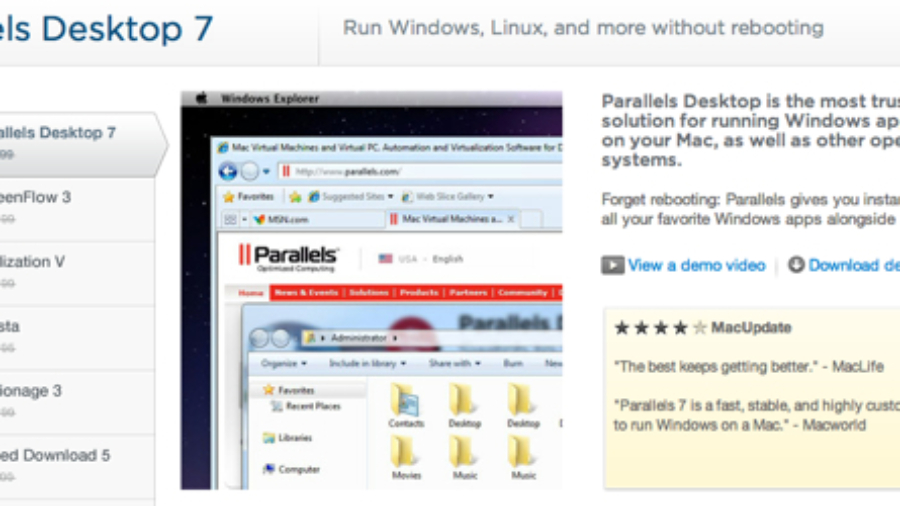The width and height of the screenshot is (900, 506).
Task: Switch to the MSN.com browser tab
Action: (319, 219)
